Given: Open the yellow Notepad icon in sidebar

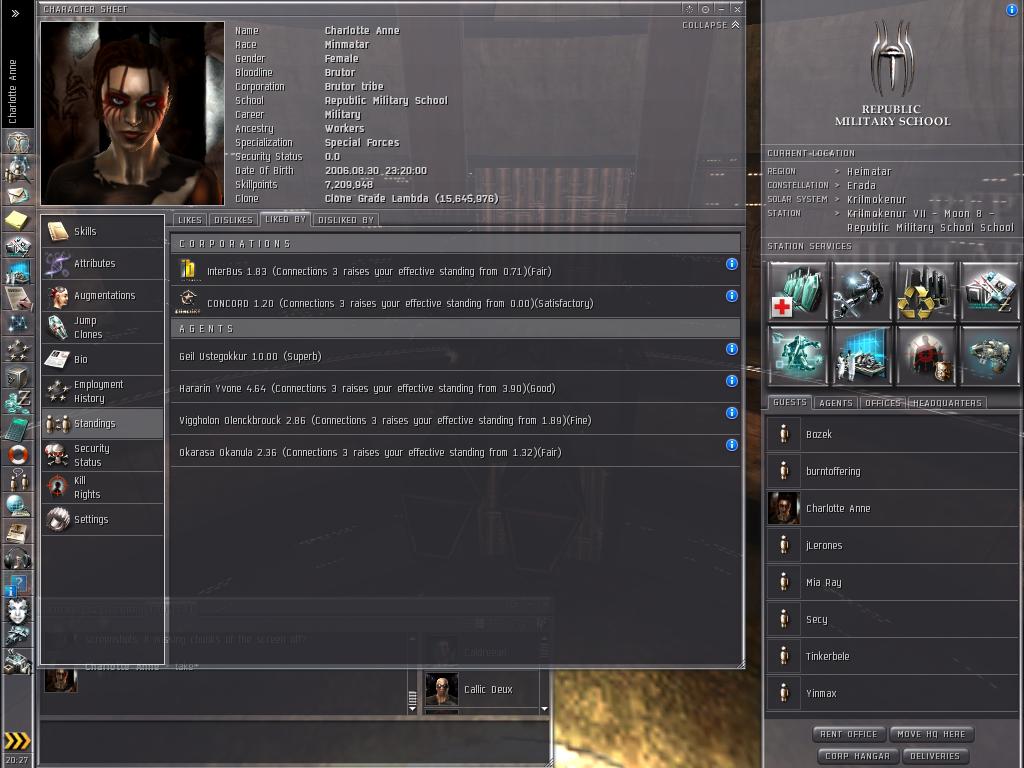Looking at the screenshot, I should tap(18, 221).
